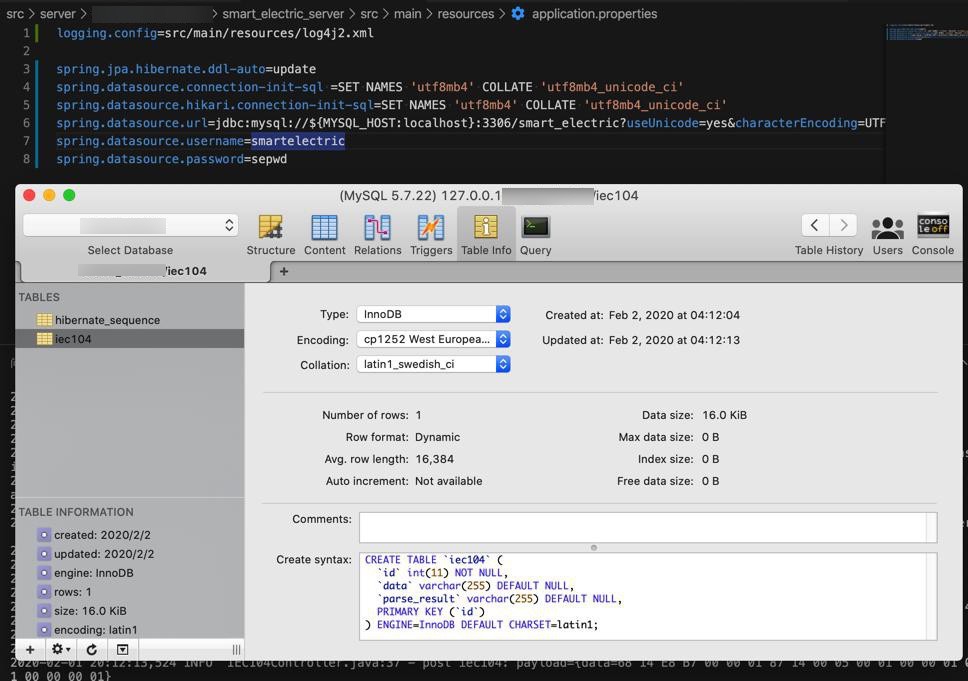Expand the Encoding dropdown
Image resolution: width=968 pixels, height=681 pixels.
pyautogui.click(x=433, y=339)
